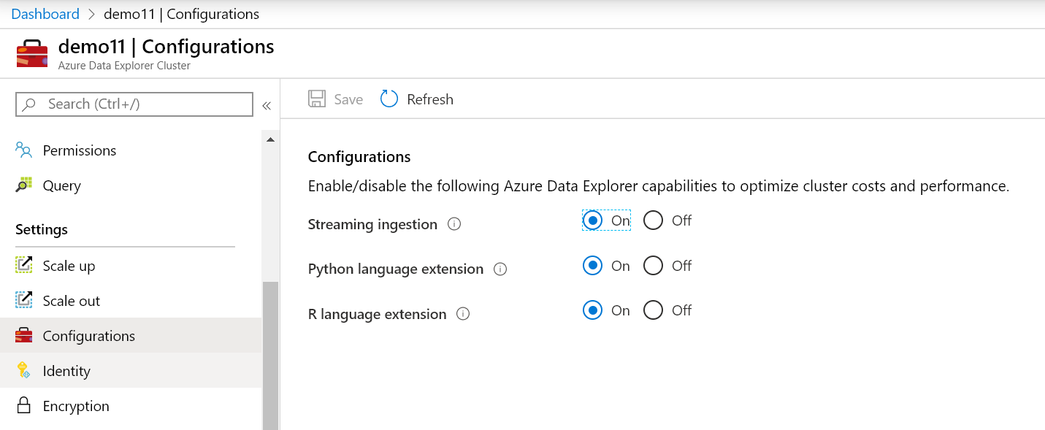Click the Query key icon

tap(24, 185)
